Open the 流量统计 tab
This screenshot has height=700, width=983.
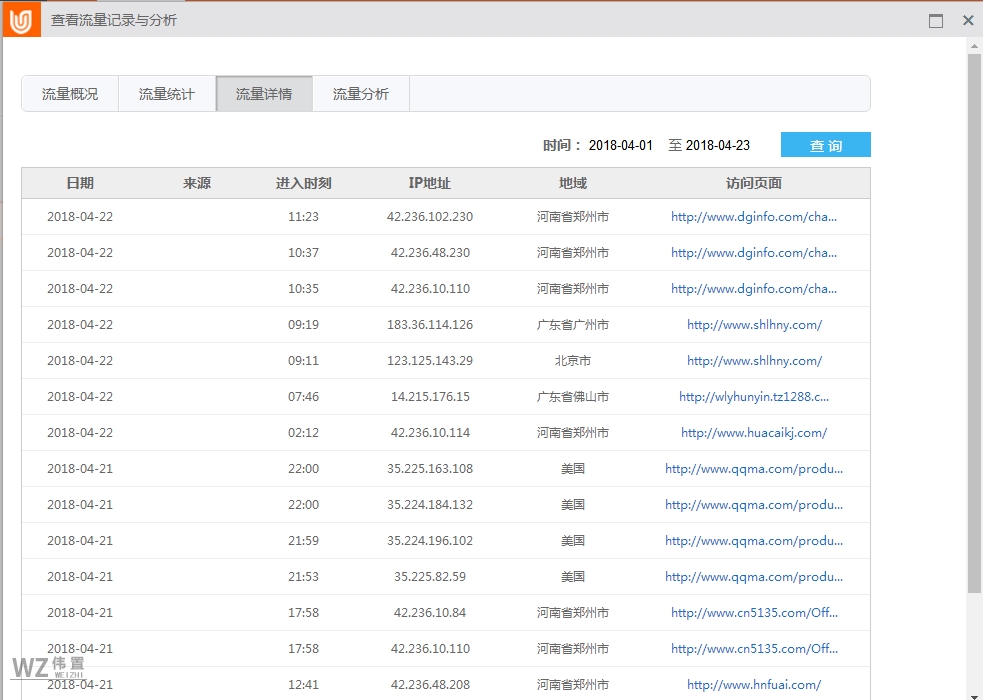click(166, 93)
